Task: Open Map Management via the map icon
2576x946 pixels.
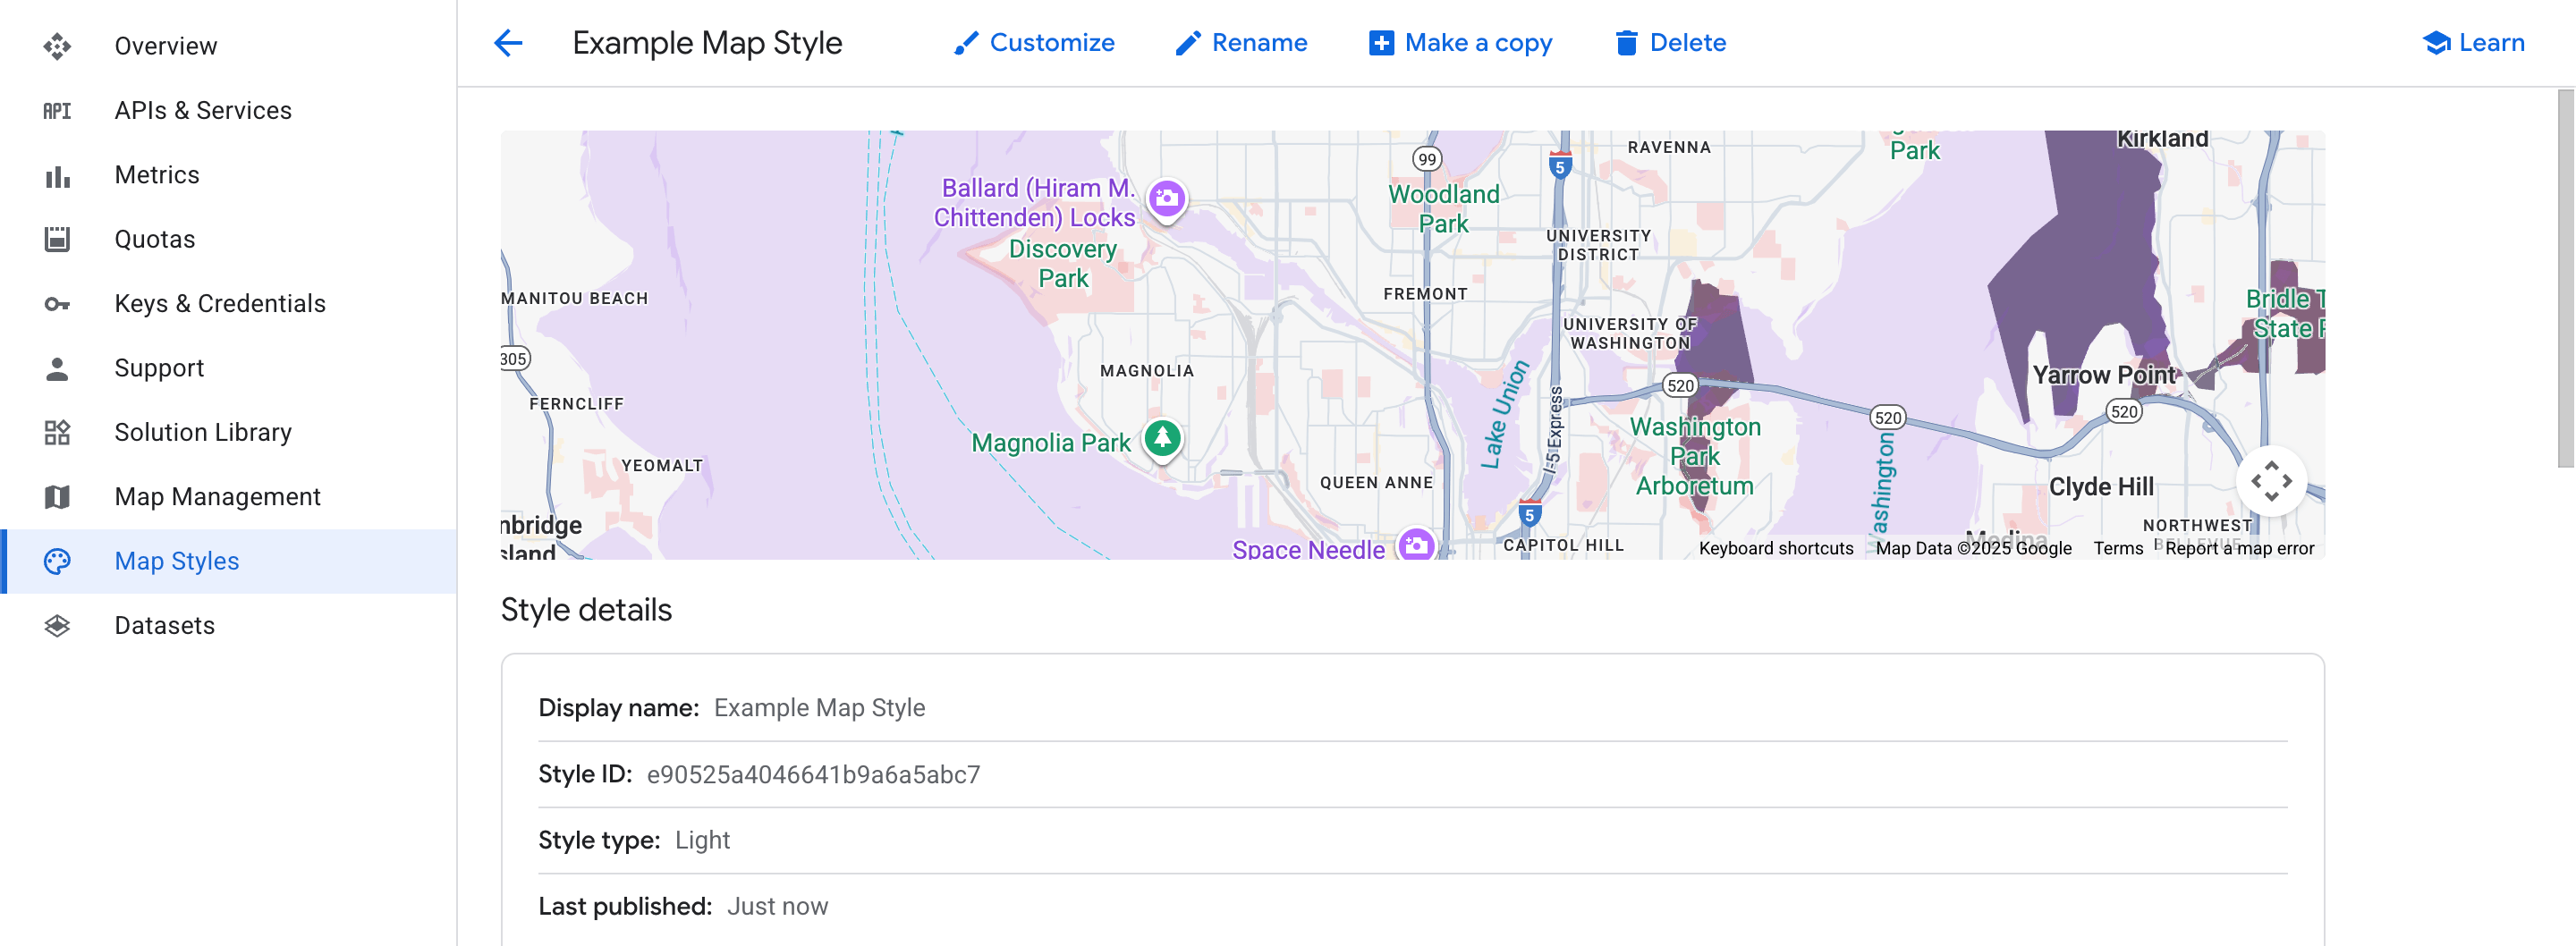Action: click(57, 496)
